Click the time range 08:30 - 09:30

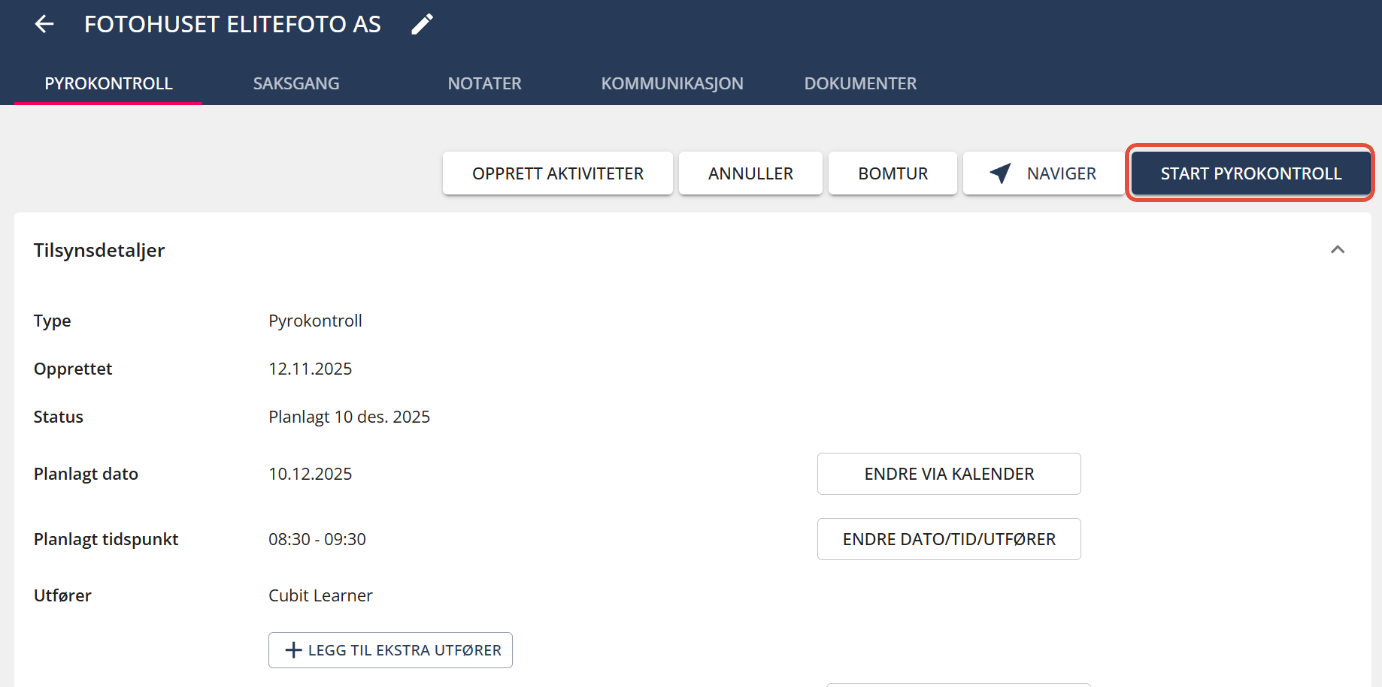(x=317, y=539)
